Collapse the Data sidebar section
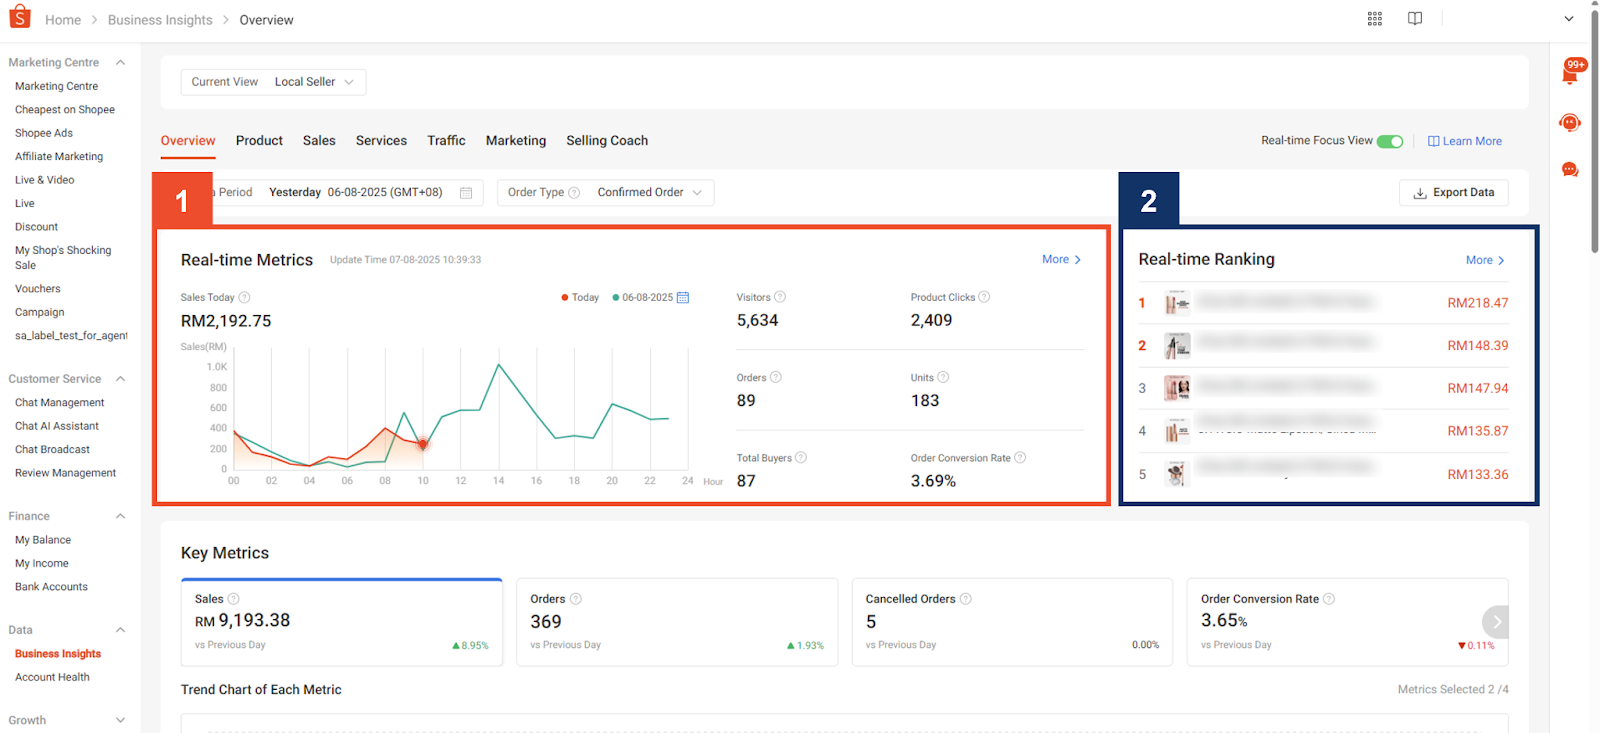 point(120,630)
